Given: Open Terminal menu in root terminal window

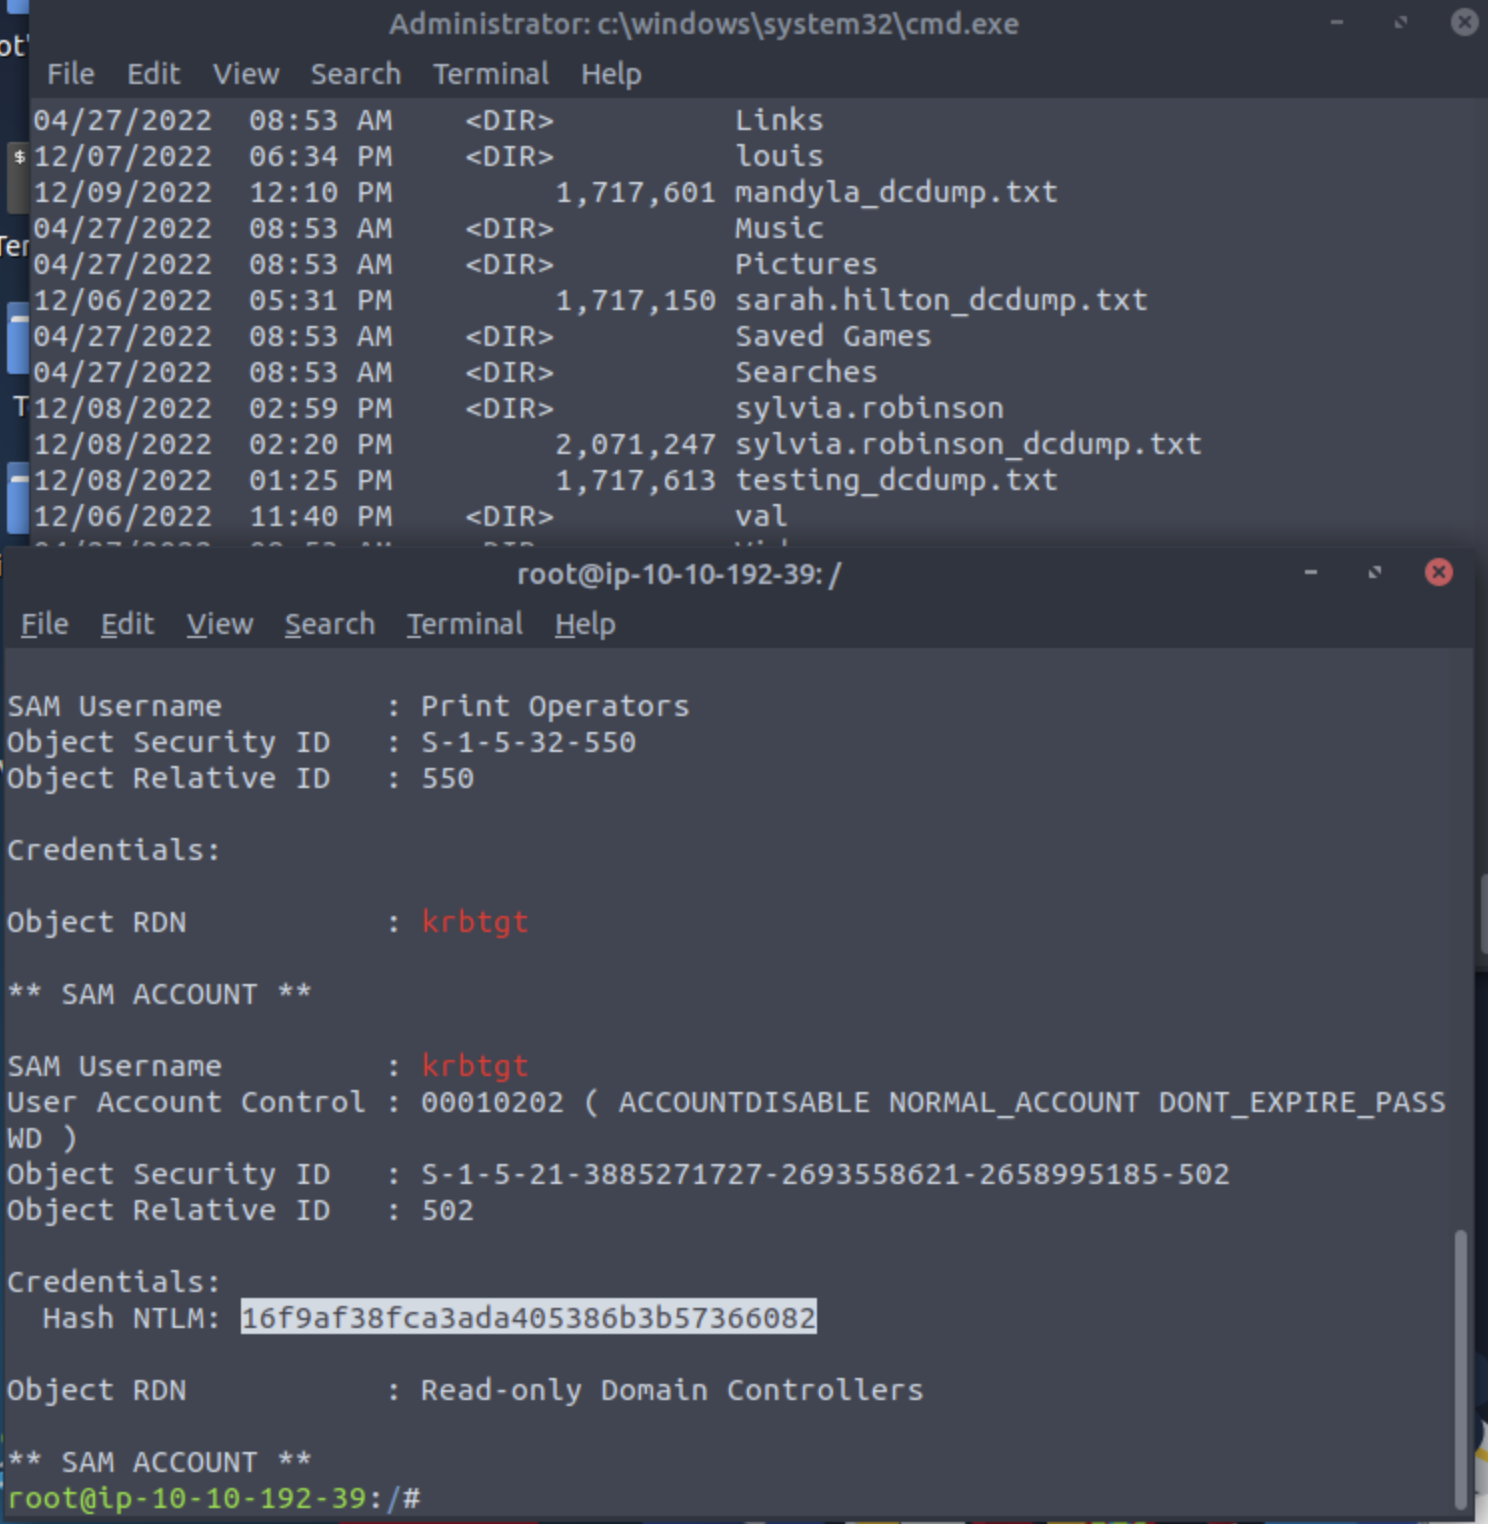Looking at the screenshot, I should click(464, 624).
